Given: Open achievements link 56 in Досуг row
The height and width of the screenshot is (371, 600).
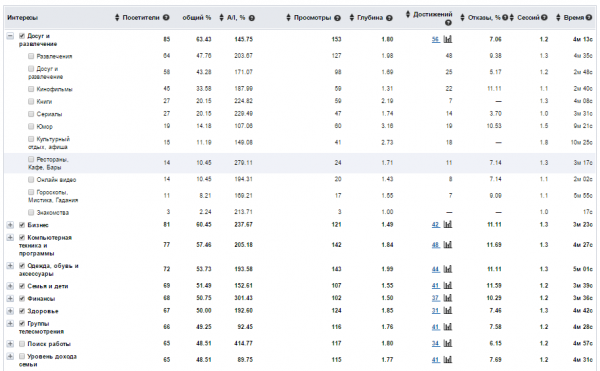Looking at the screenshot, I should 435,39.
